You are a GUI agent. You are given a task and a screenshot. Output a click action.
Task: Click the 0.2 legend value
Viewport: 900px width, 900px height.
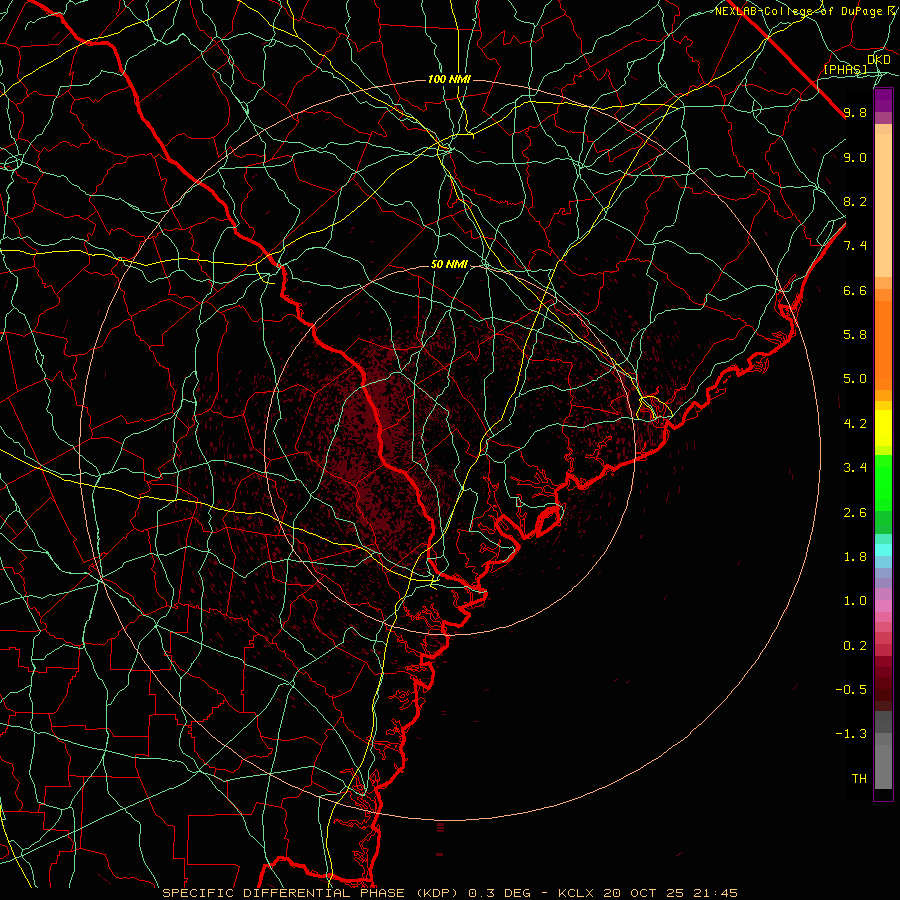(855, 646)
